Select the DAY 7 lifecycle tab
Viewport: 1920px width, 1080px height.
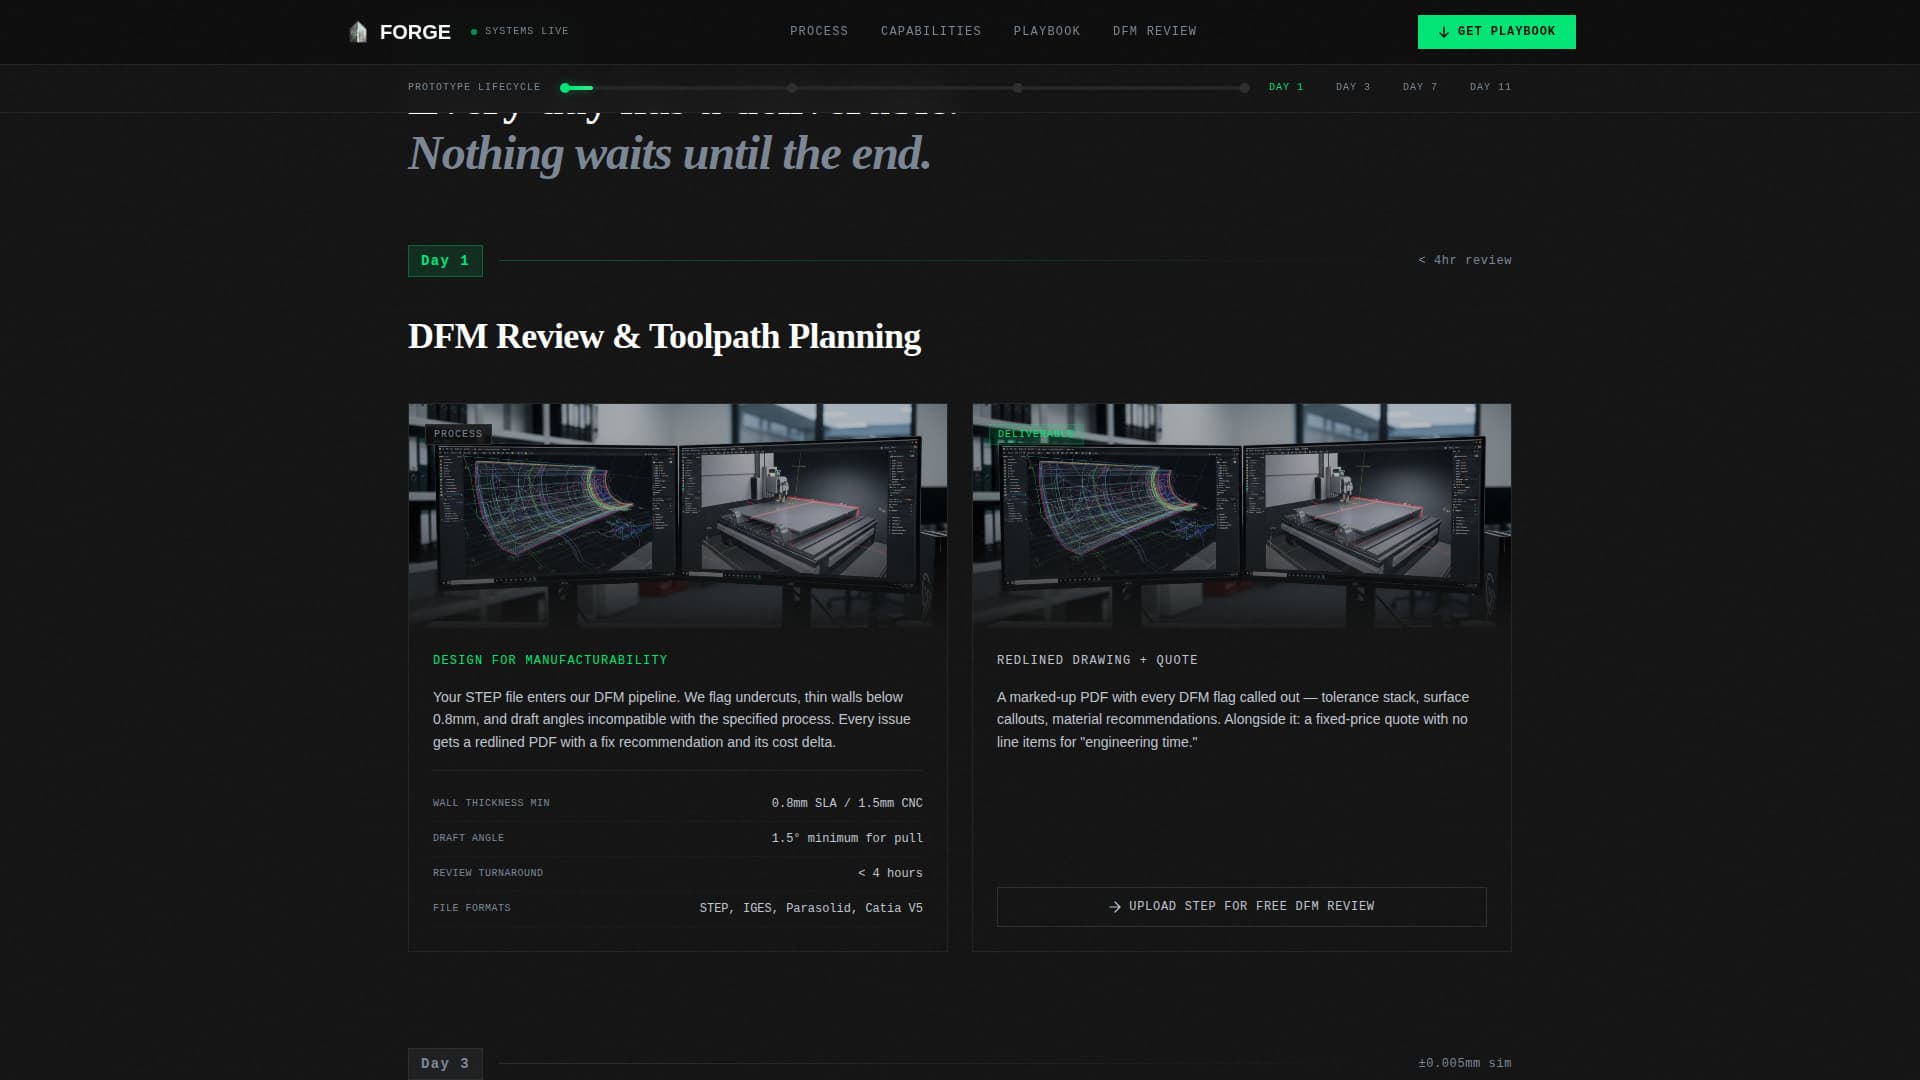[x=1419, y=87]
